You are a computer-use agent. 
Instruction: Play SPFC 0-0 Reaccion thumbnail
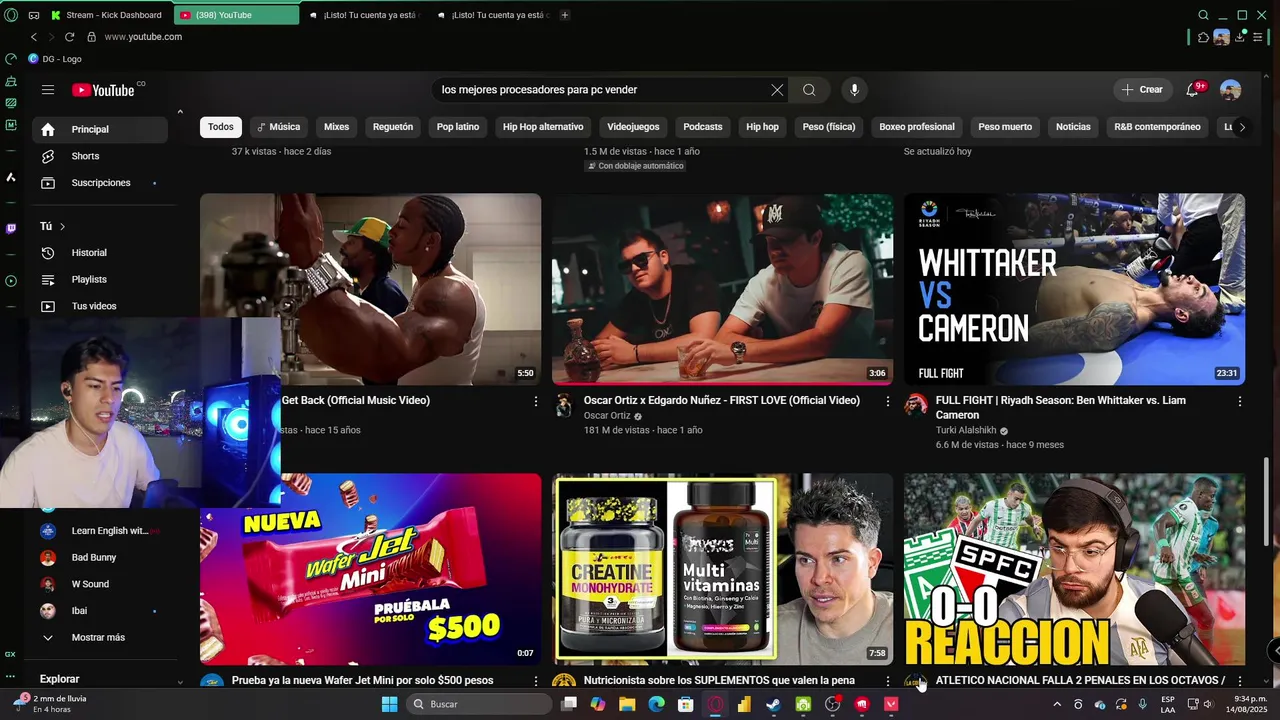(1075, 569)
